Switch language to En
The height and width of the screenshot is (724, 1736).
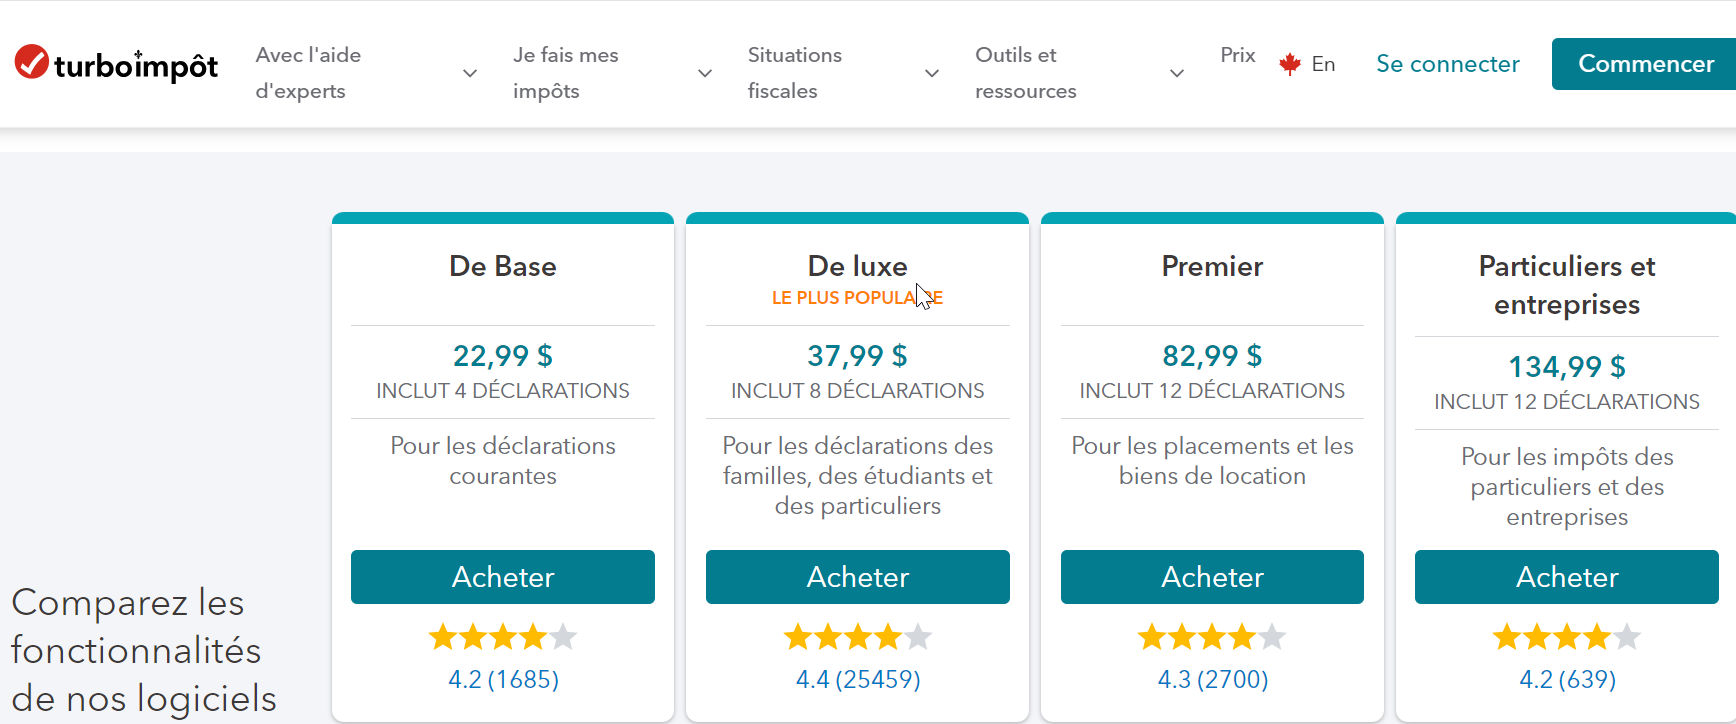pos(1323,64)
